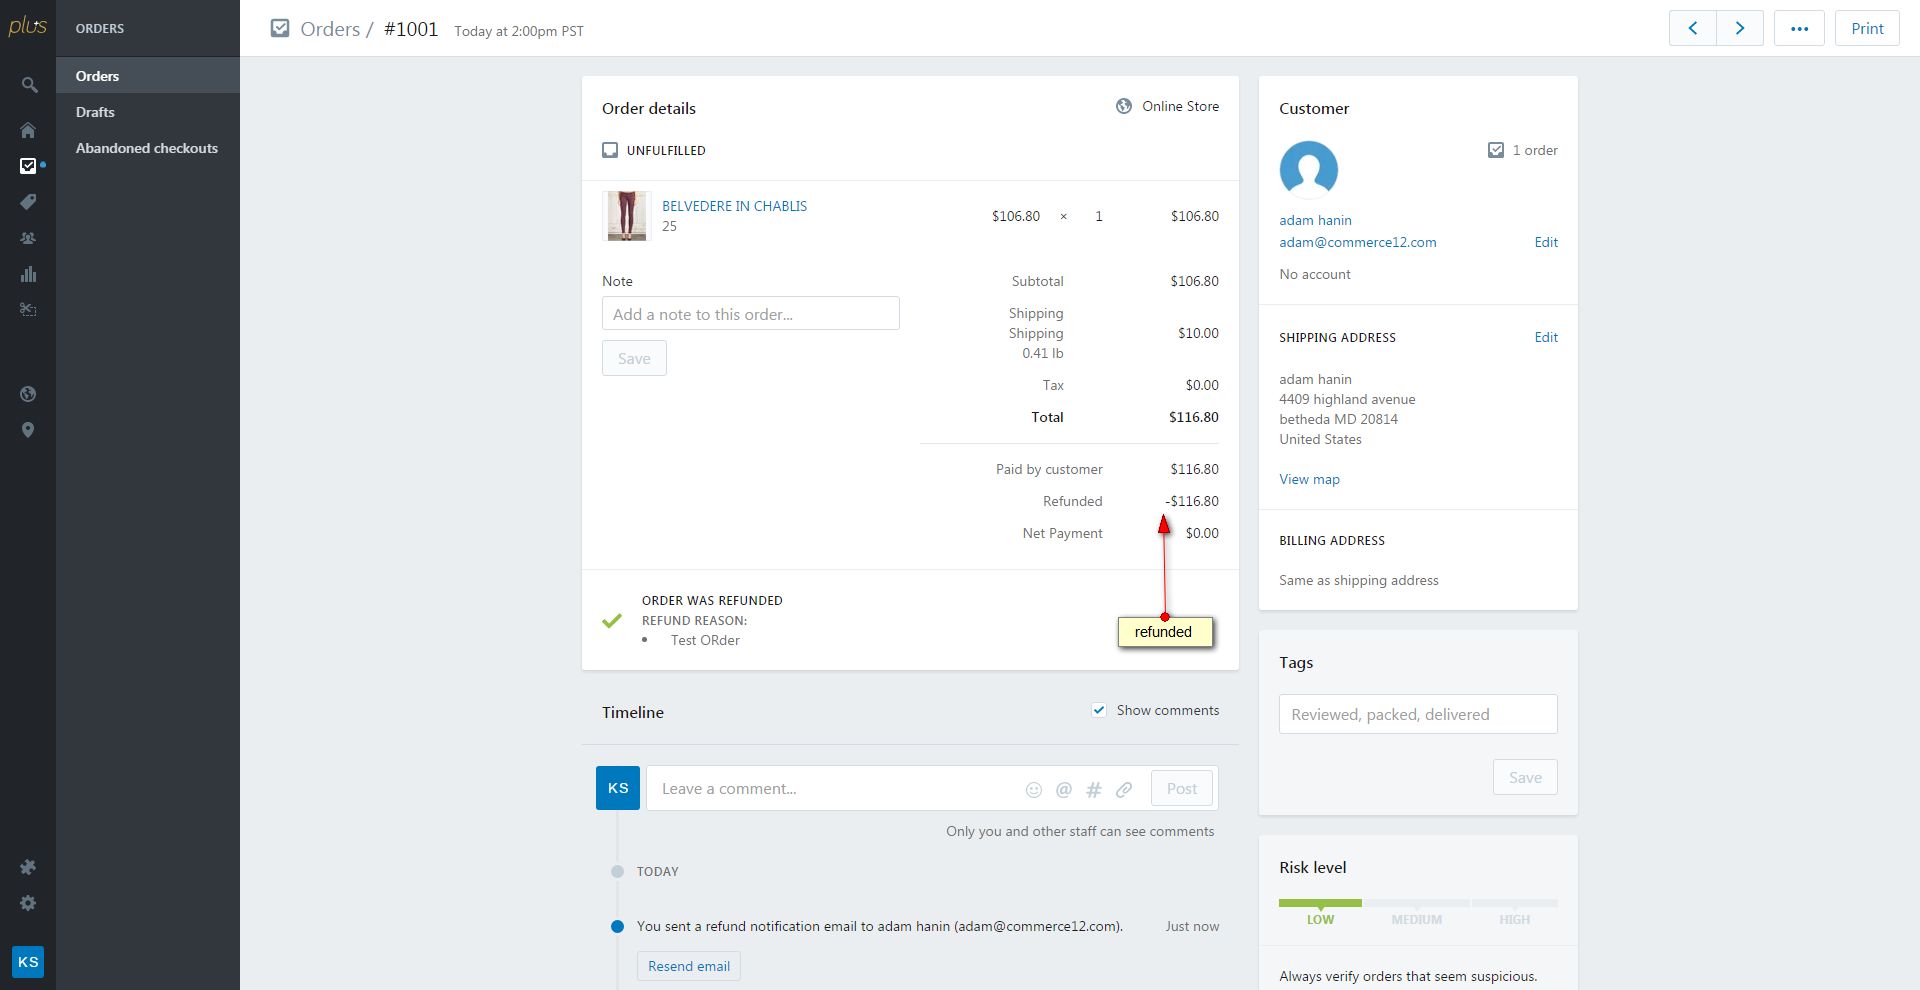
Task: Open Online Store via the sidebar globe icon
Action: click(28, 394)
